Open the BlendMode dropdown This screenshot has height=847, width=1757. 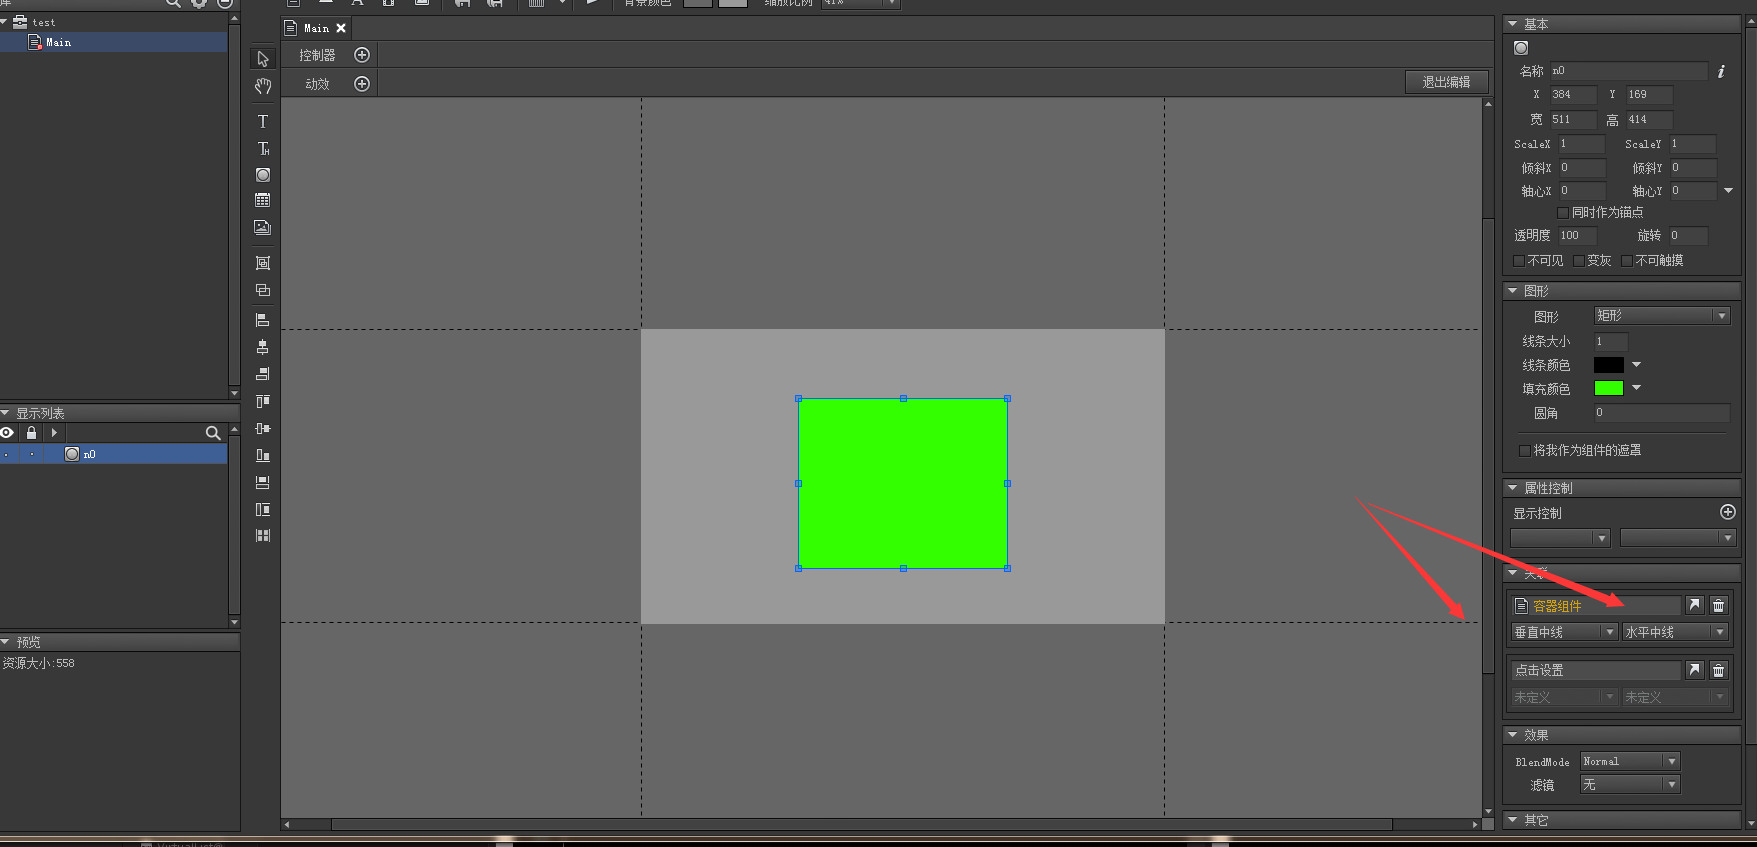pos(1630,762)
